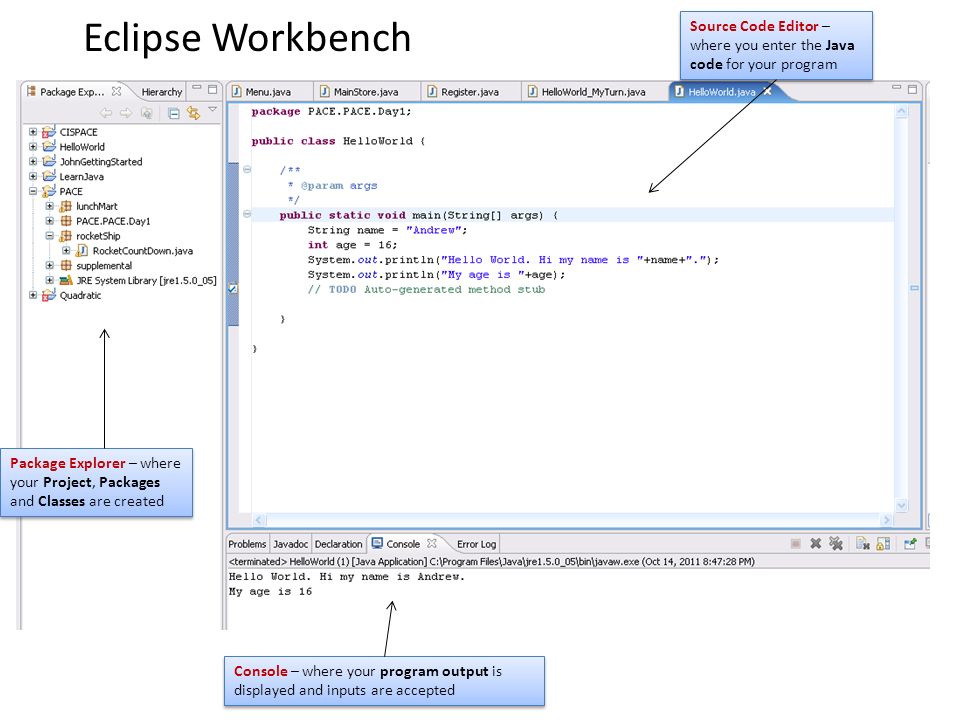The image size is (960, 720).
Task: Toggle Pin Console in the Console toolbar
Action: [910, 543]
